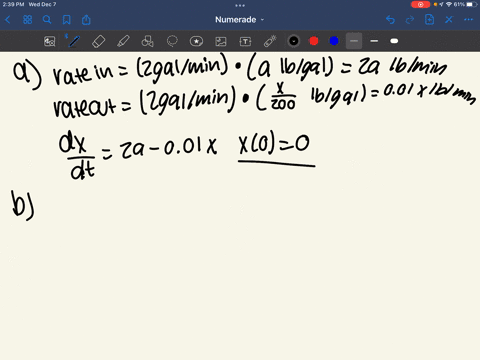Select the Shapes tool
This screenshot has width=480, height=360.
tap(147, 41)
